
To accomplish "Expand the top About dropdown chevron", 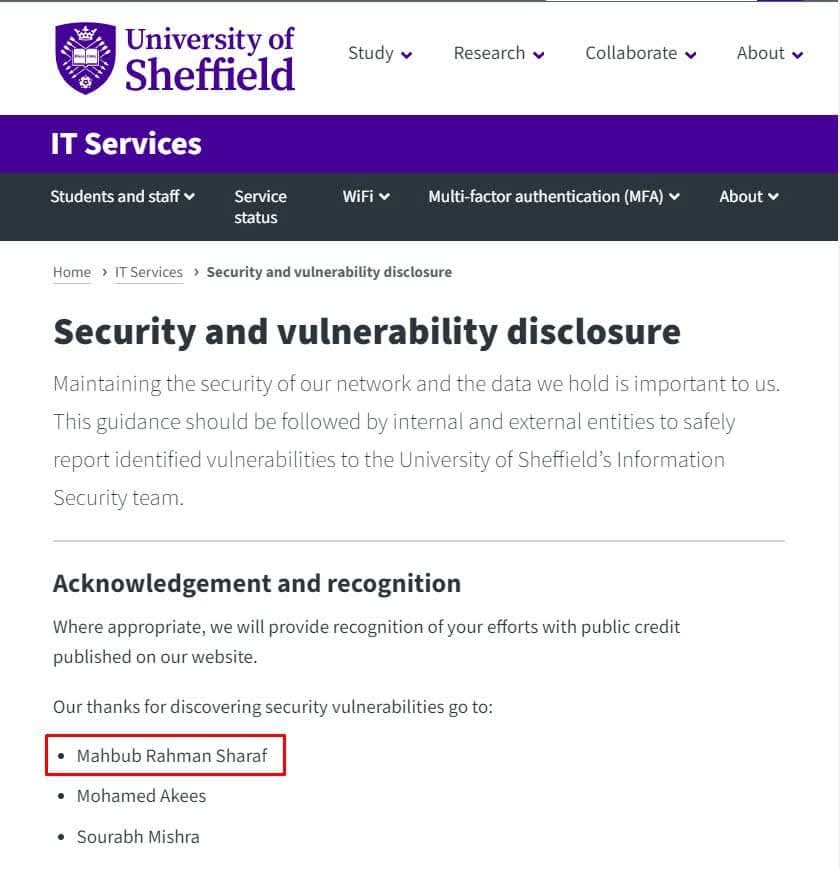I will pos(797,56).
